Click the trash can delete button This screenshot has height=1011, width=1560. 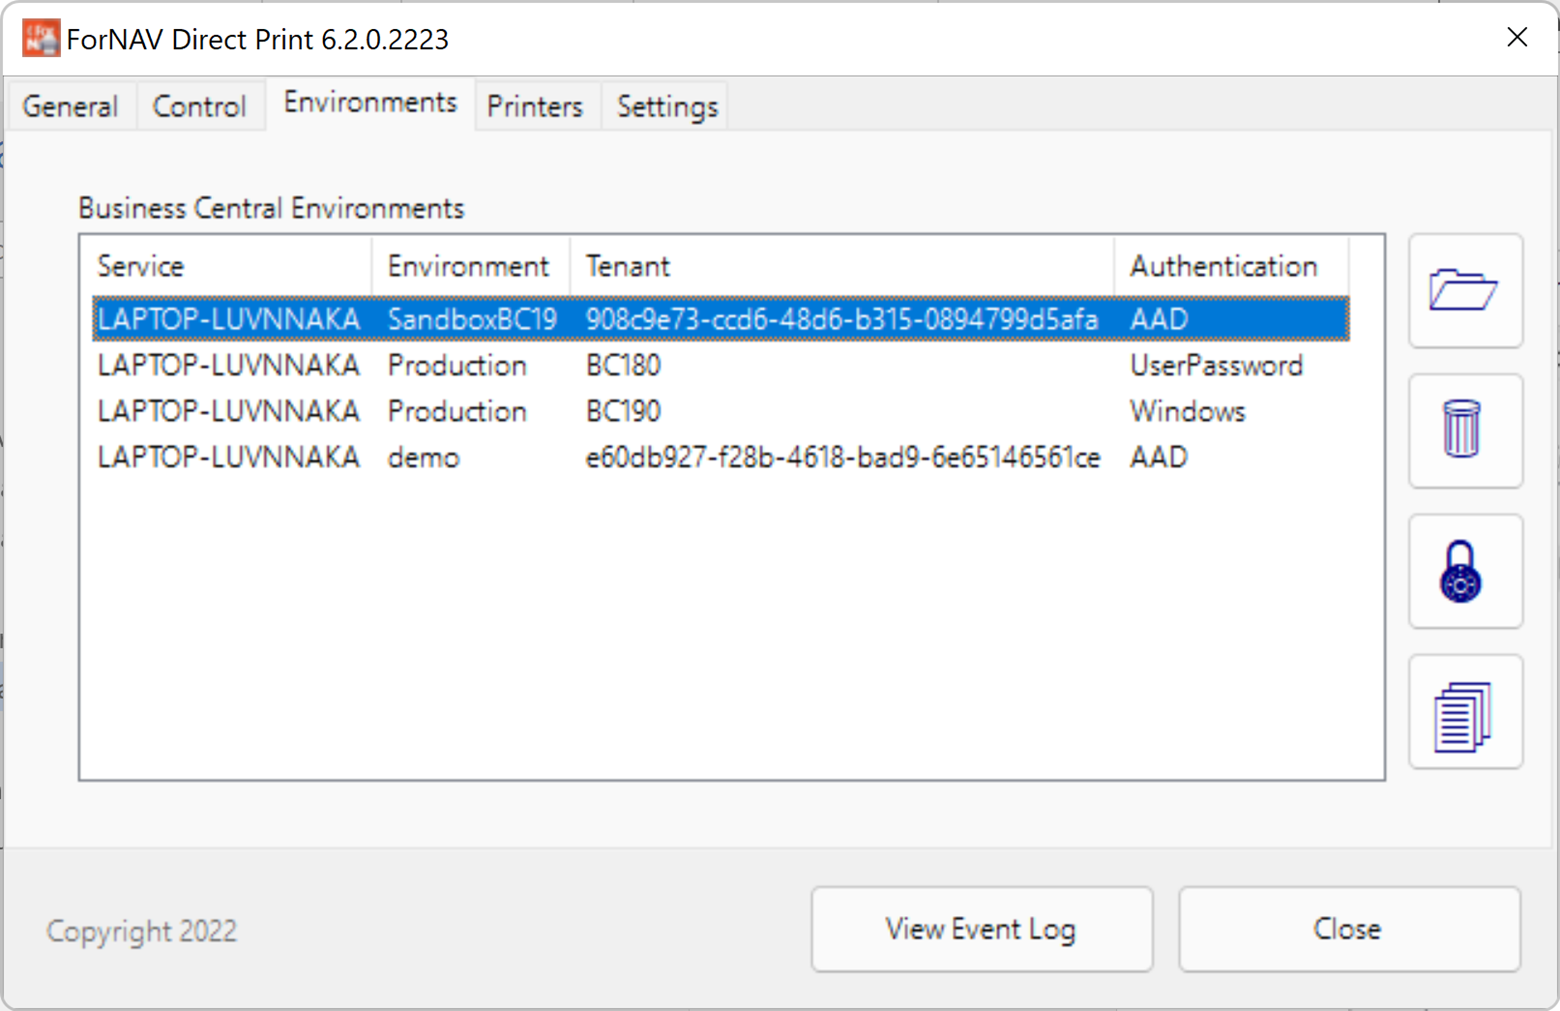coord(1465,431)
